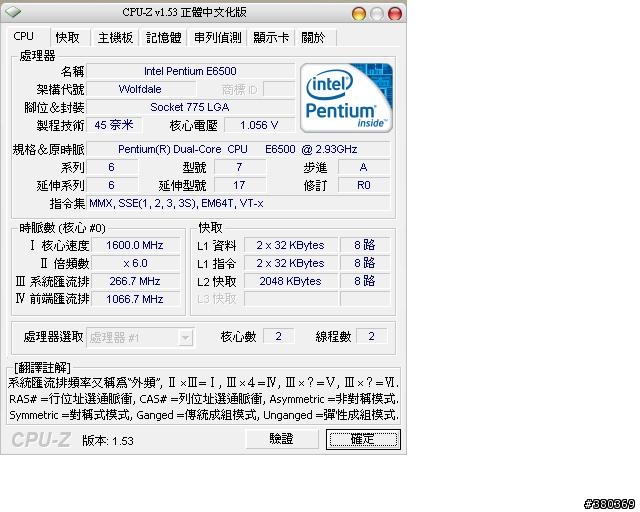Click the CPU-Z logo at bottom left
The height and width of the screenshot is (512, 640).
pos(41,440)
